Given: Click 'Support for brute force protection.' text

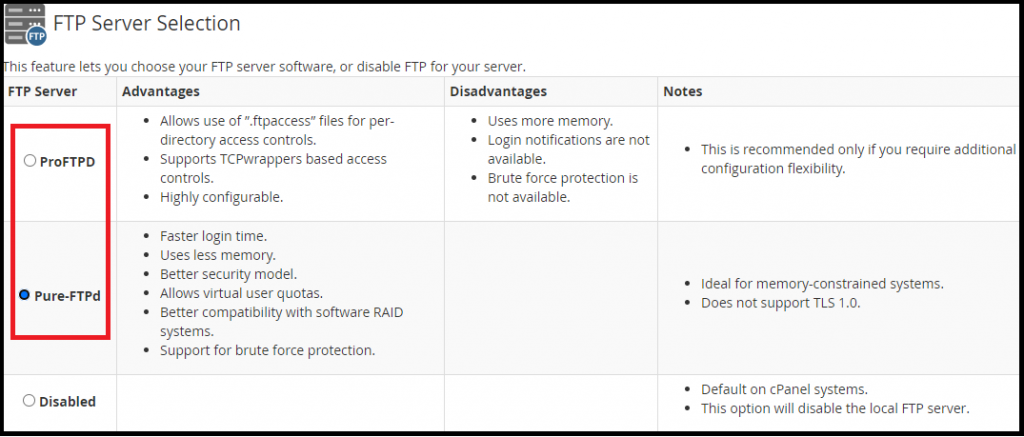Looking at the screenshot, I should (268, 350).
